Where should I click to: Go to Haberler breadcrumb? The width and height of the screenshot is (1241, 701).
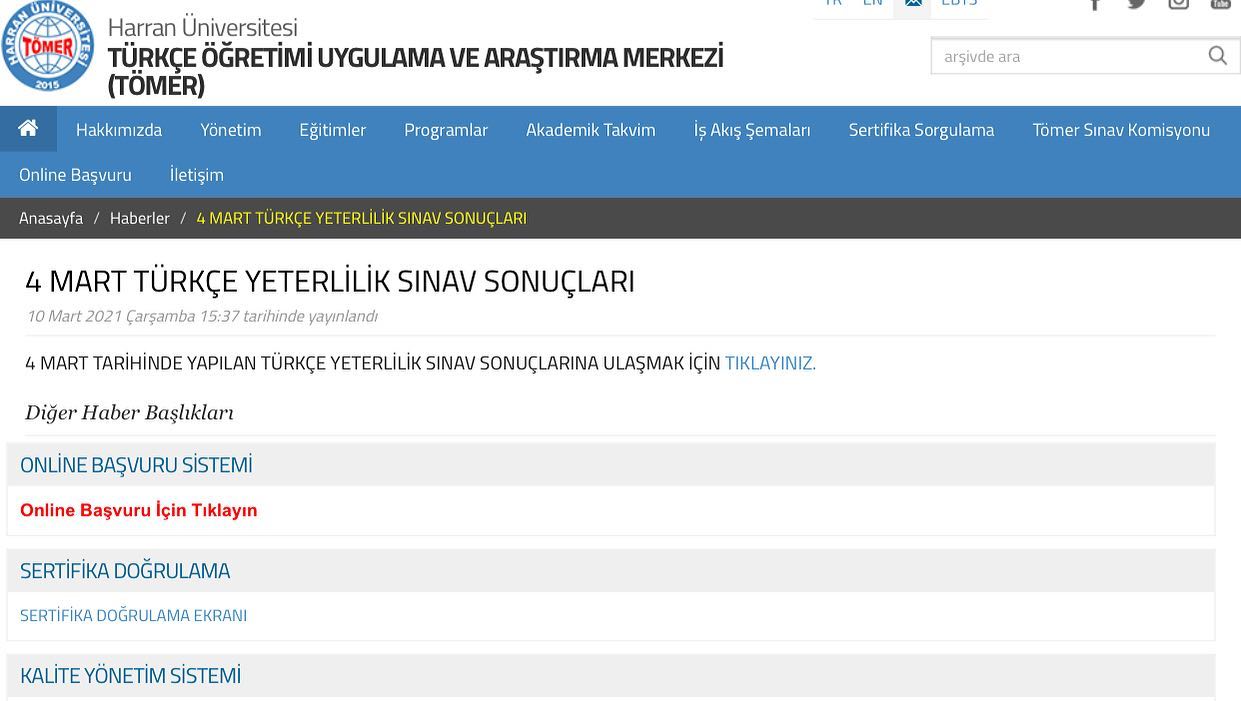click(x=139, y=218)
